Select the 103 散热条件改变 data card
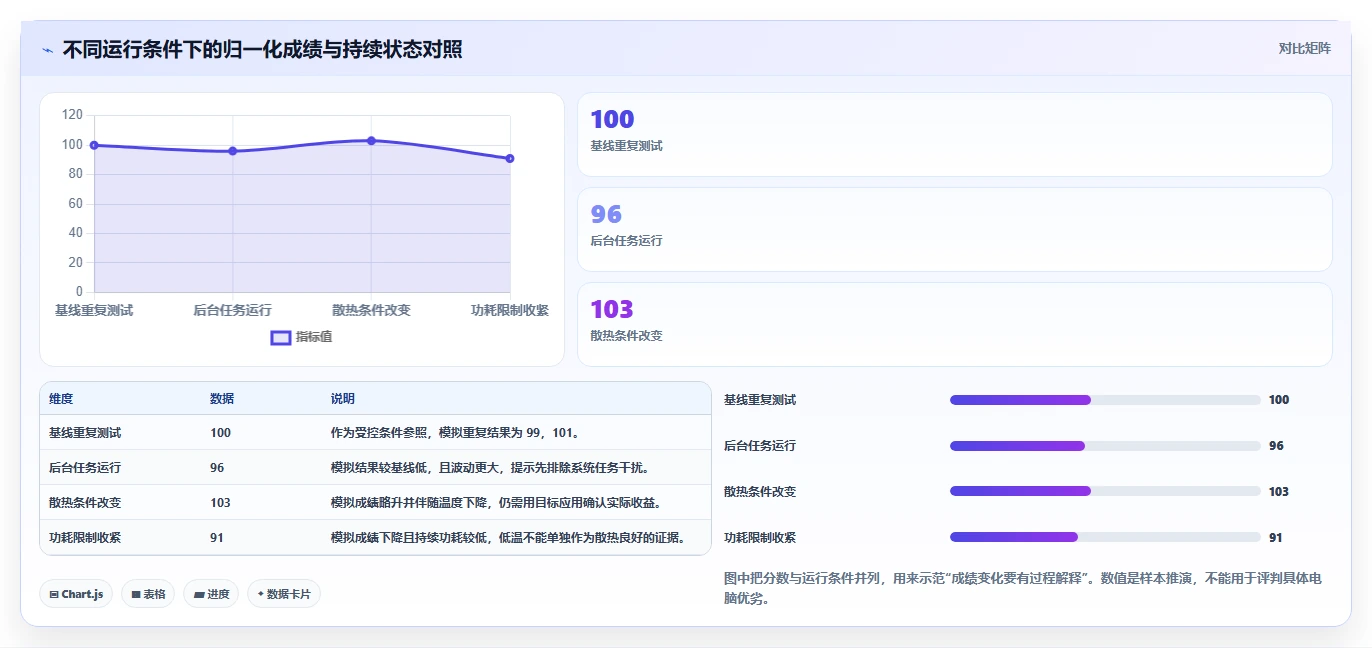The width and height of the screenshot is (1372, 648). tap(955, 324)
